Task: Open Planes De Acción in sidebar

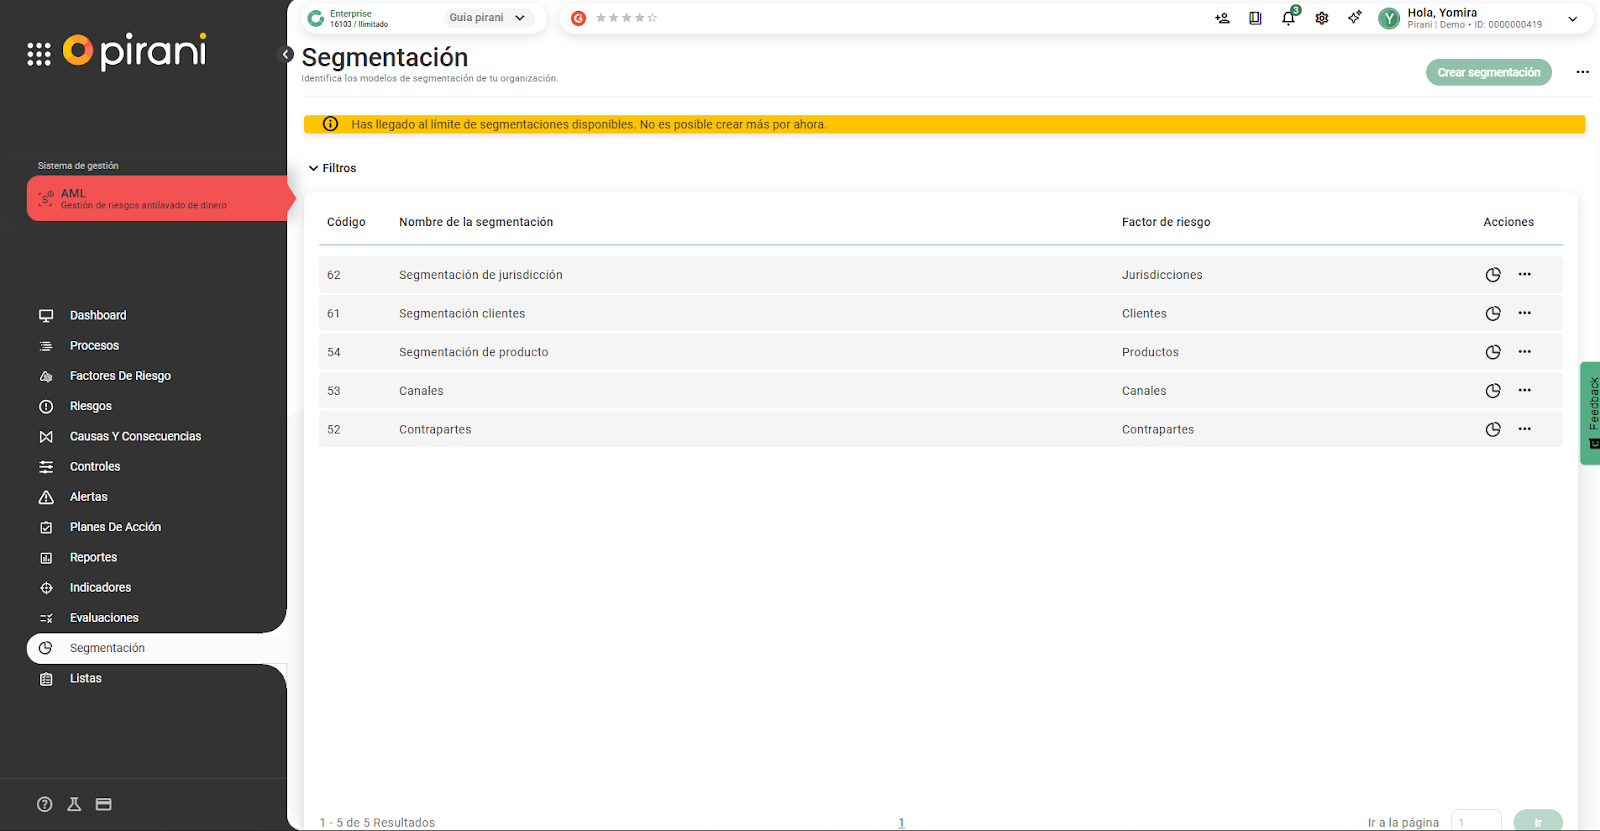Action: [x=115, y=527]
